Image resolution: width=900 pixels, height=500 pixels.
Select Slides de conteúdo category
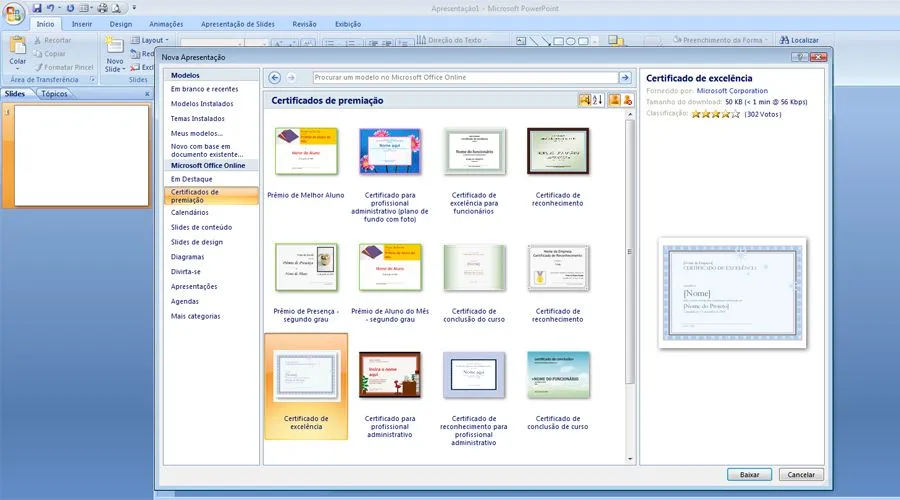point(201,227)
